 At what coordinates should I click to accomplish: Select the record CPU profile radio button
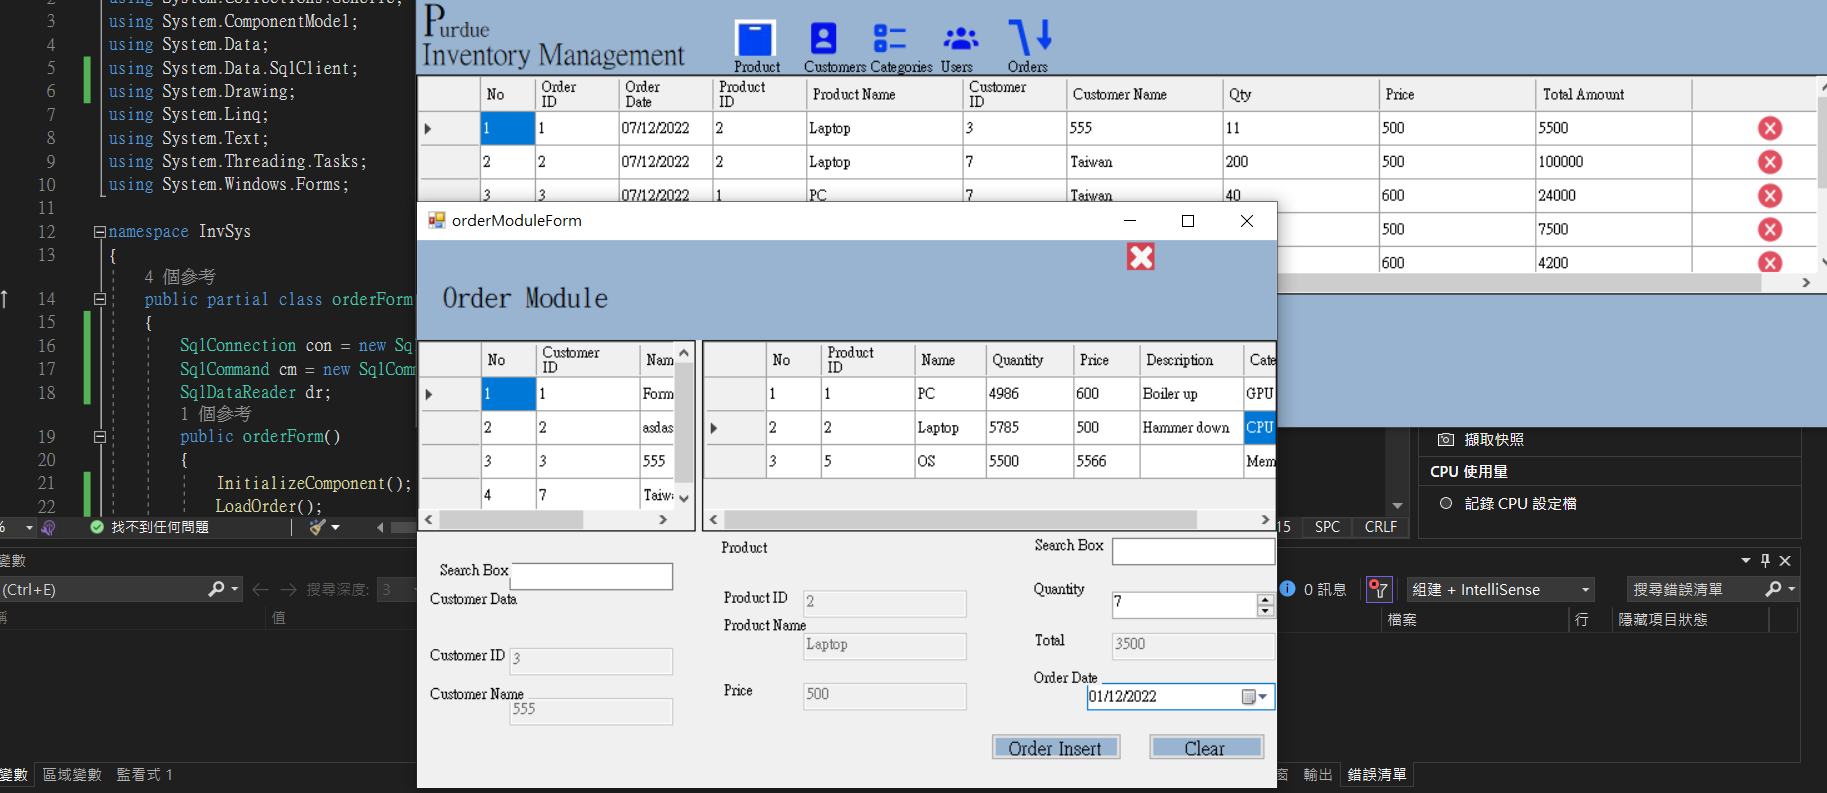(x=1446, y=504)
